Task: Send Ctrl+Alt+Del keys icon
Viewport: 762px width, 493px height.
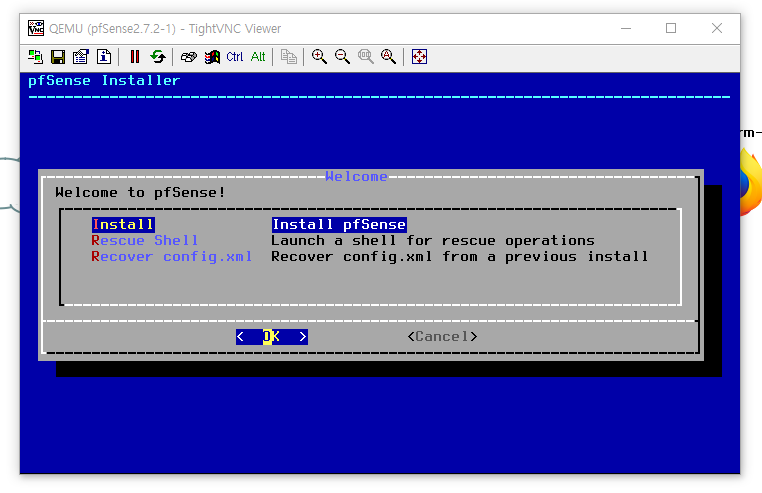Action: coord(189,57)
